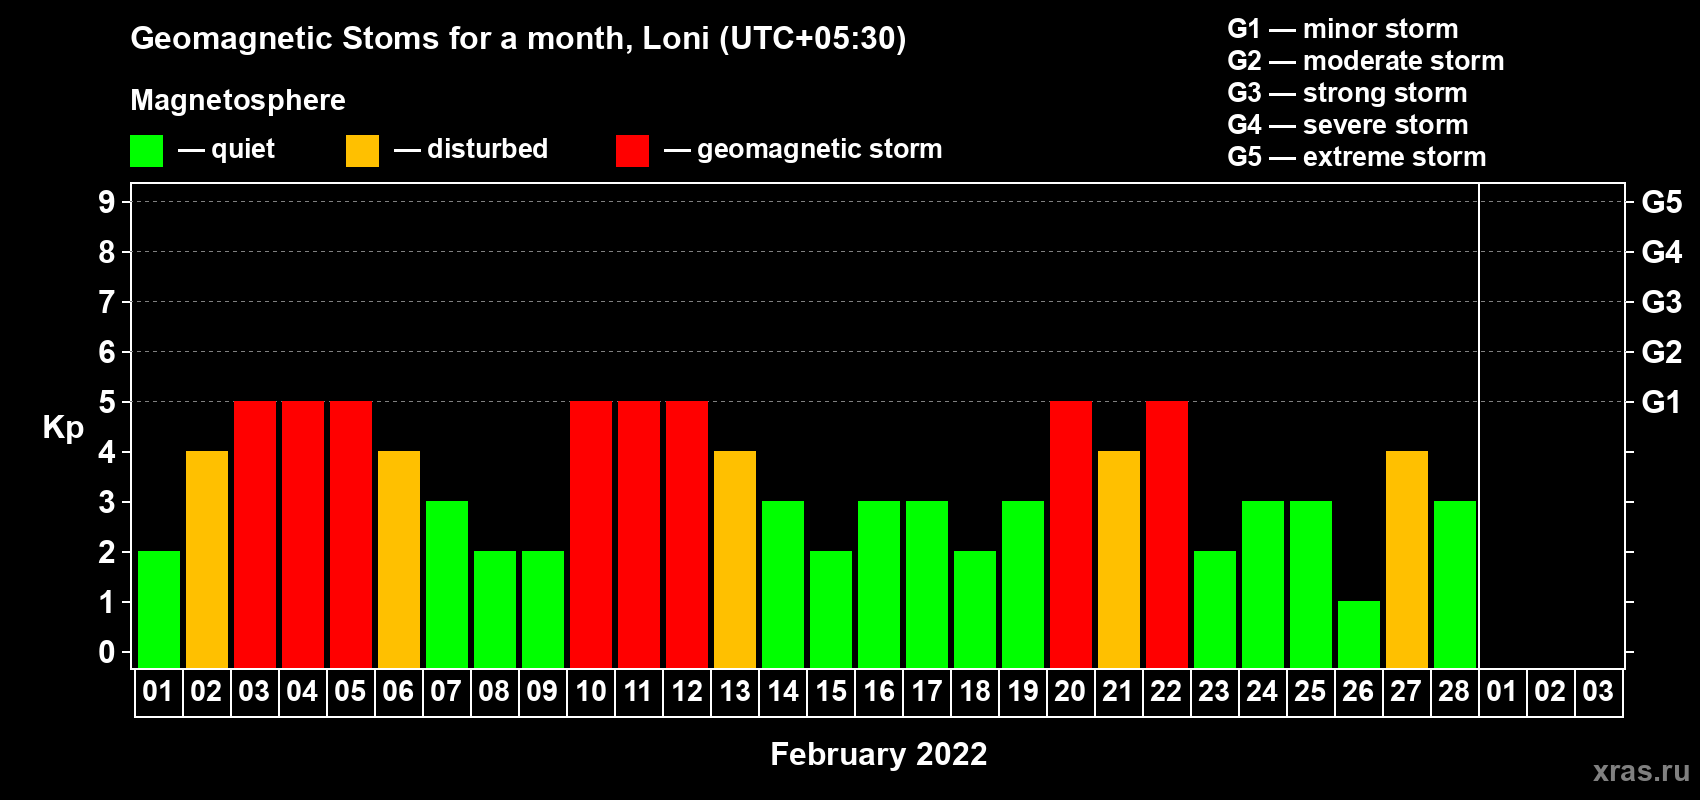Image resolution: width=1700 pixels, height=800 pixels.
Task: Select the red bar above date 10
Action: (591, 534)
